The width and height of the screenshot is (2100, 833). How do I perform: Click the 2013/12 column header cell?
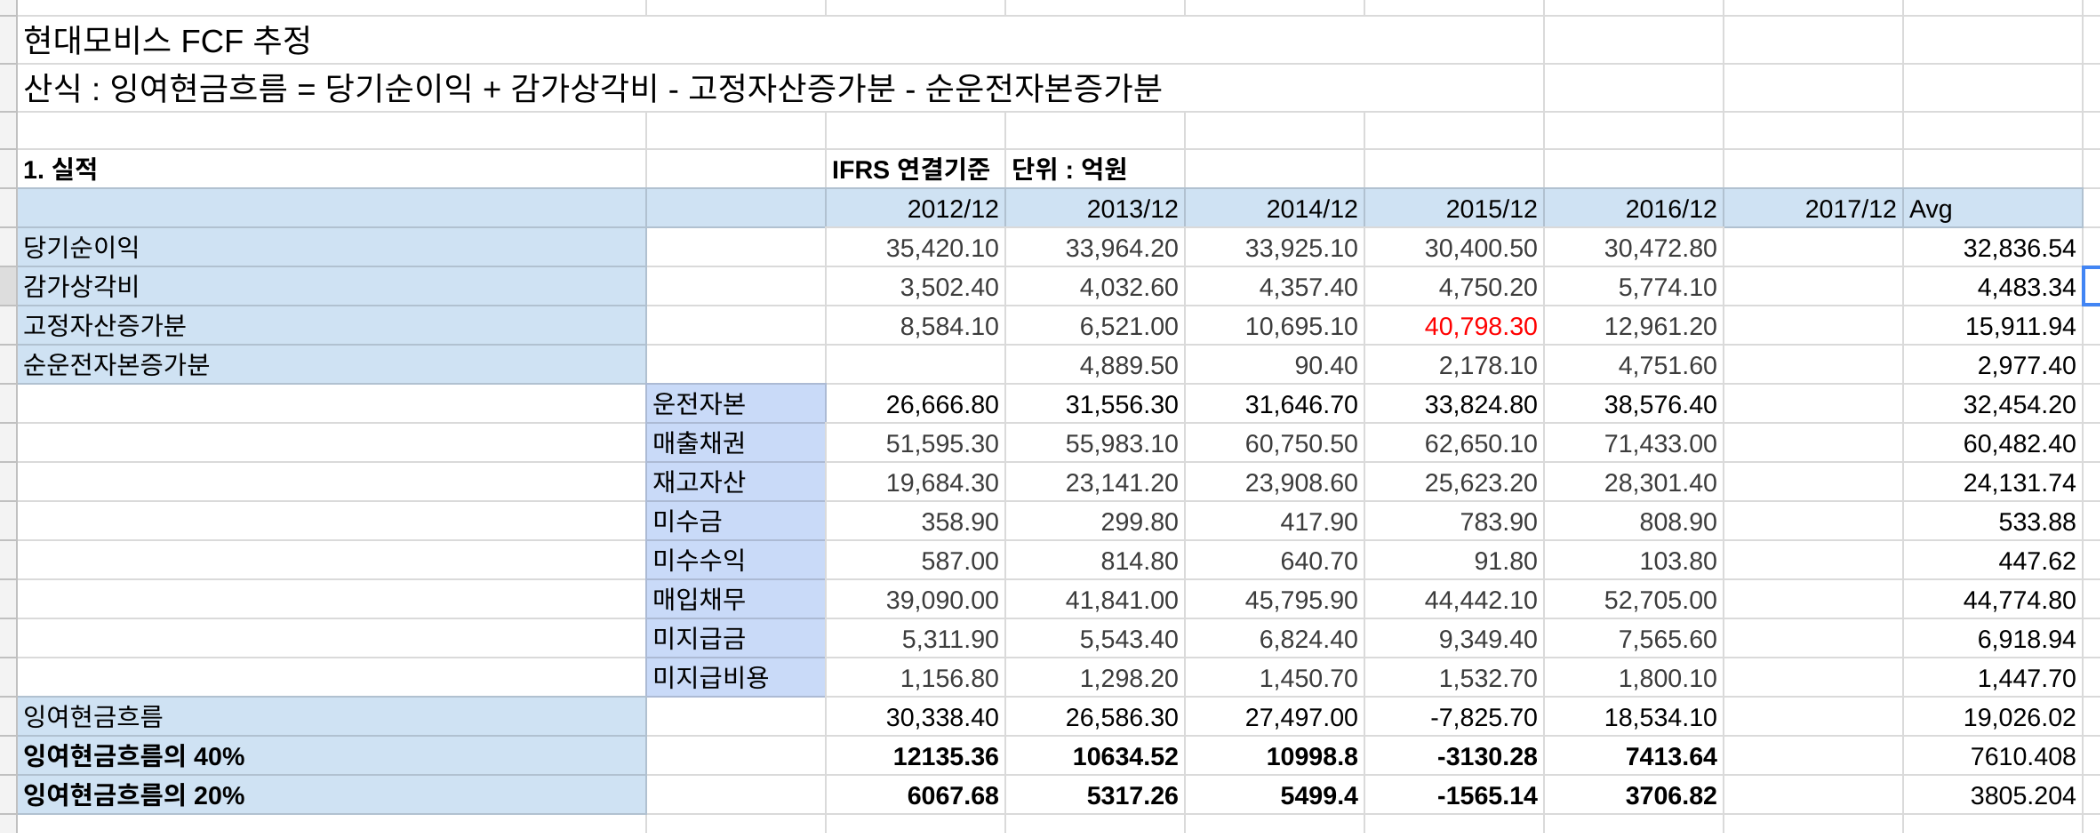[x=1095, y=209]
